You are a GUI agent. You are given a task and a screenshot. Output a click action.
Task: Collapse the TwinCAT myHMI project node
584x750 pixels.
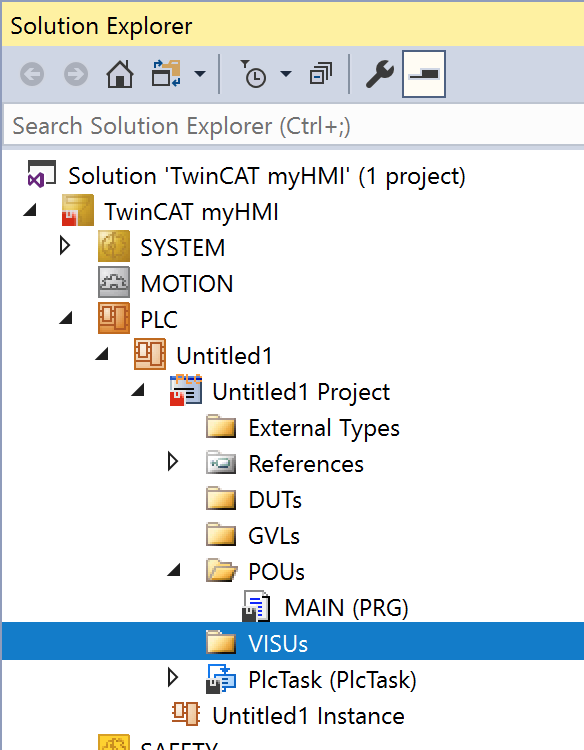[30, 210]
